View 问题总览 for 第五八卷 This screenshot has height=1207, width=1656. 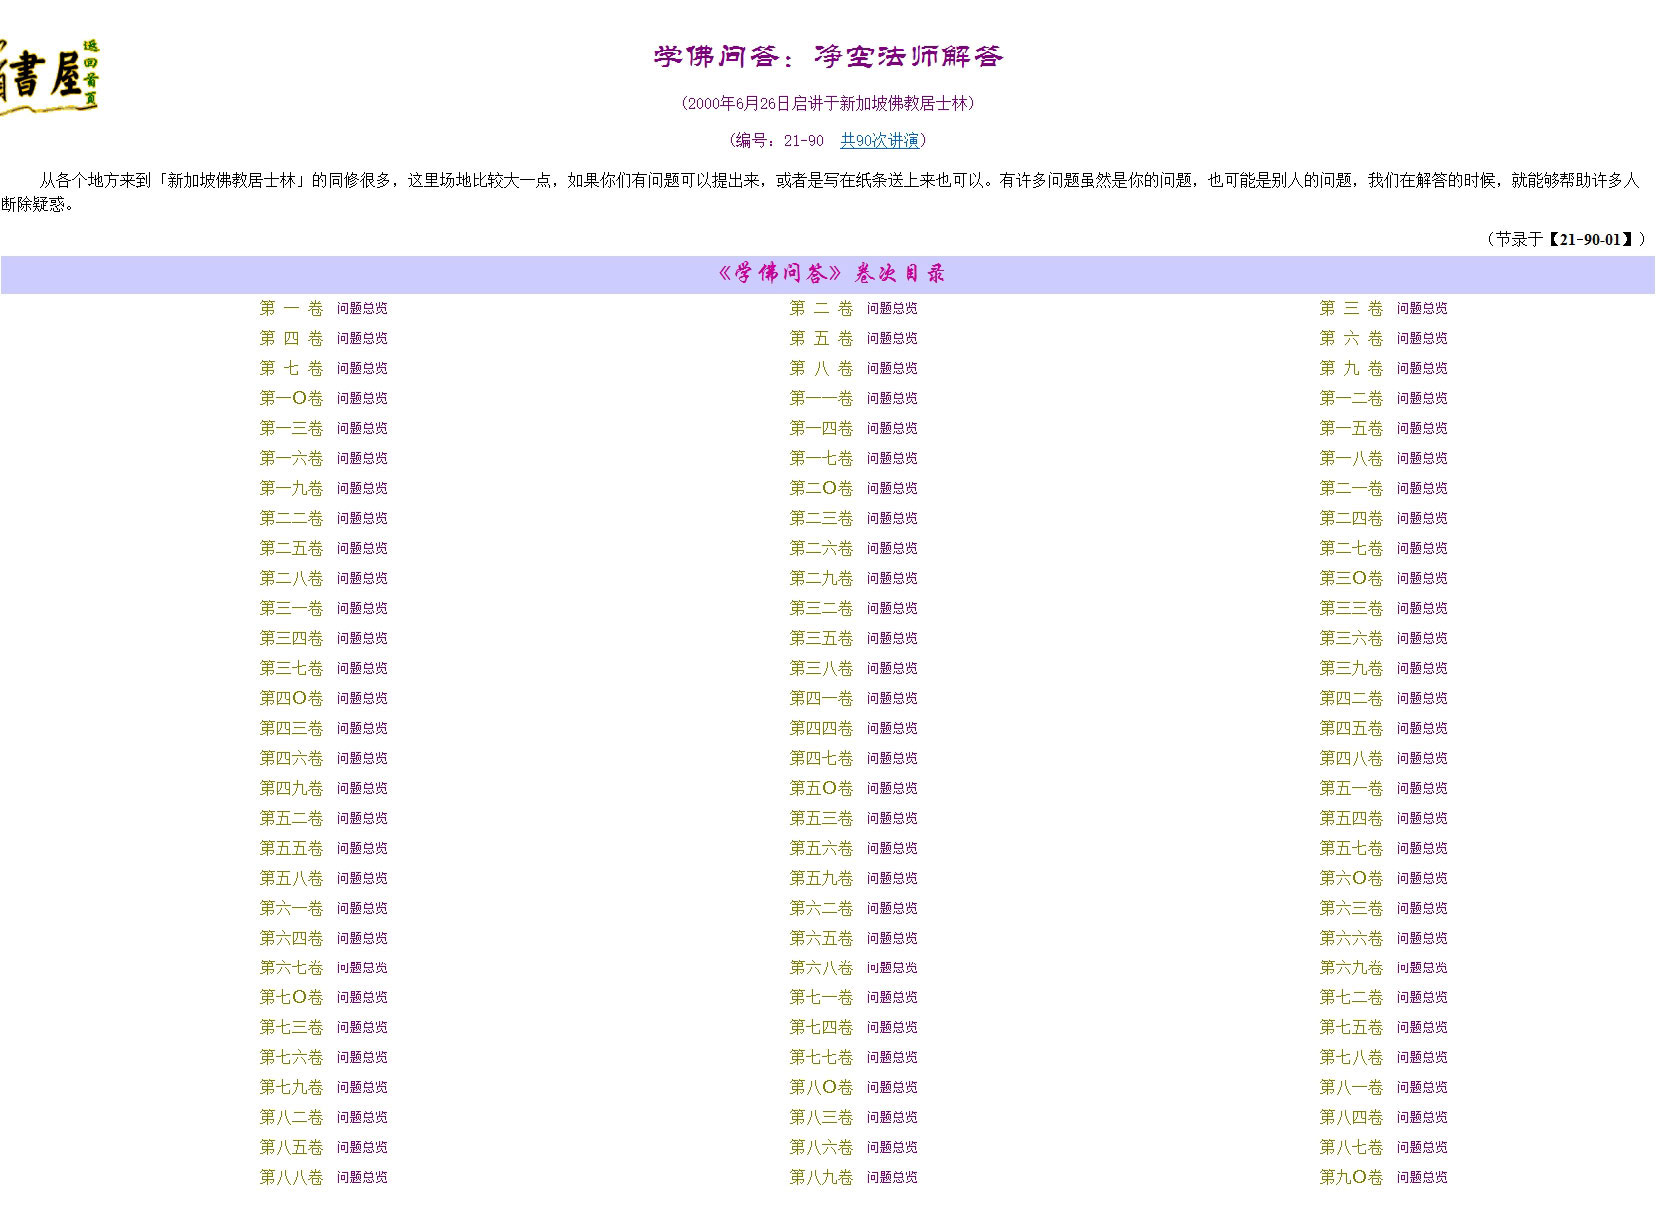(361, 879)
